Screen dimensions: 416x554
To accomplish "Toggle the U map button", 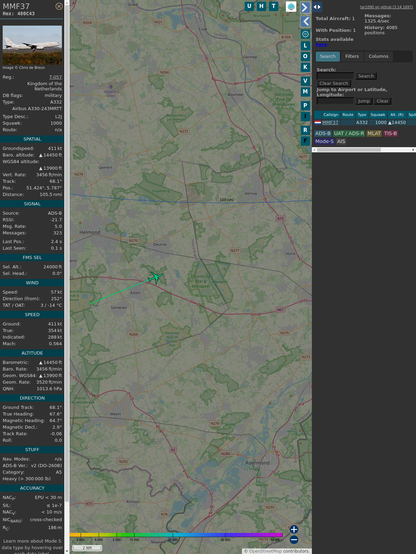I will [250, 6].
